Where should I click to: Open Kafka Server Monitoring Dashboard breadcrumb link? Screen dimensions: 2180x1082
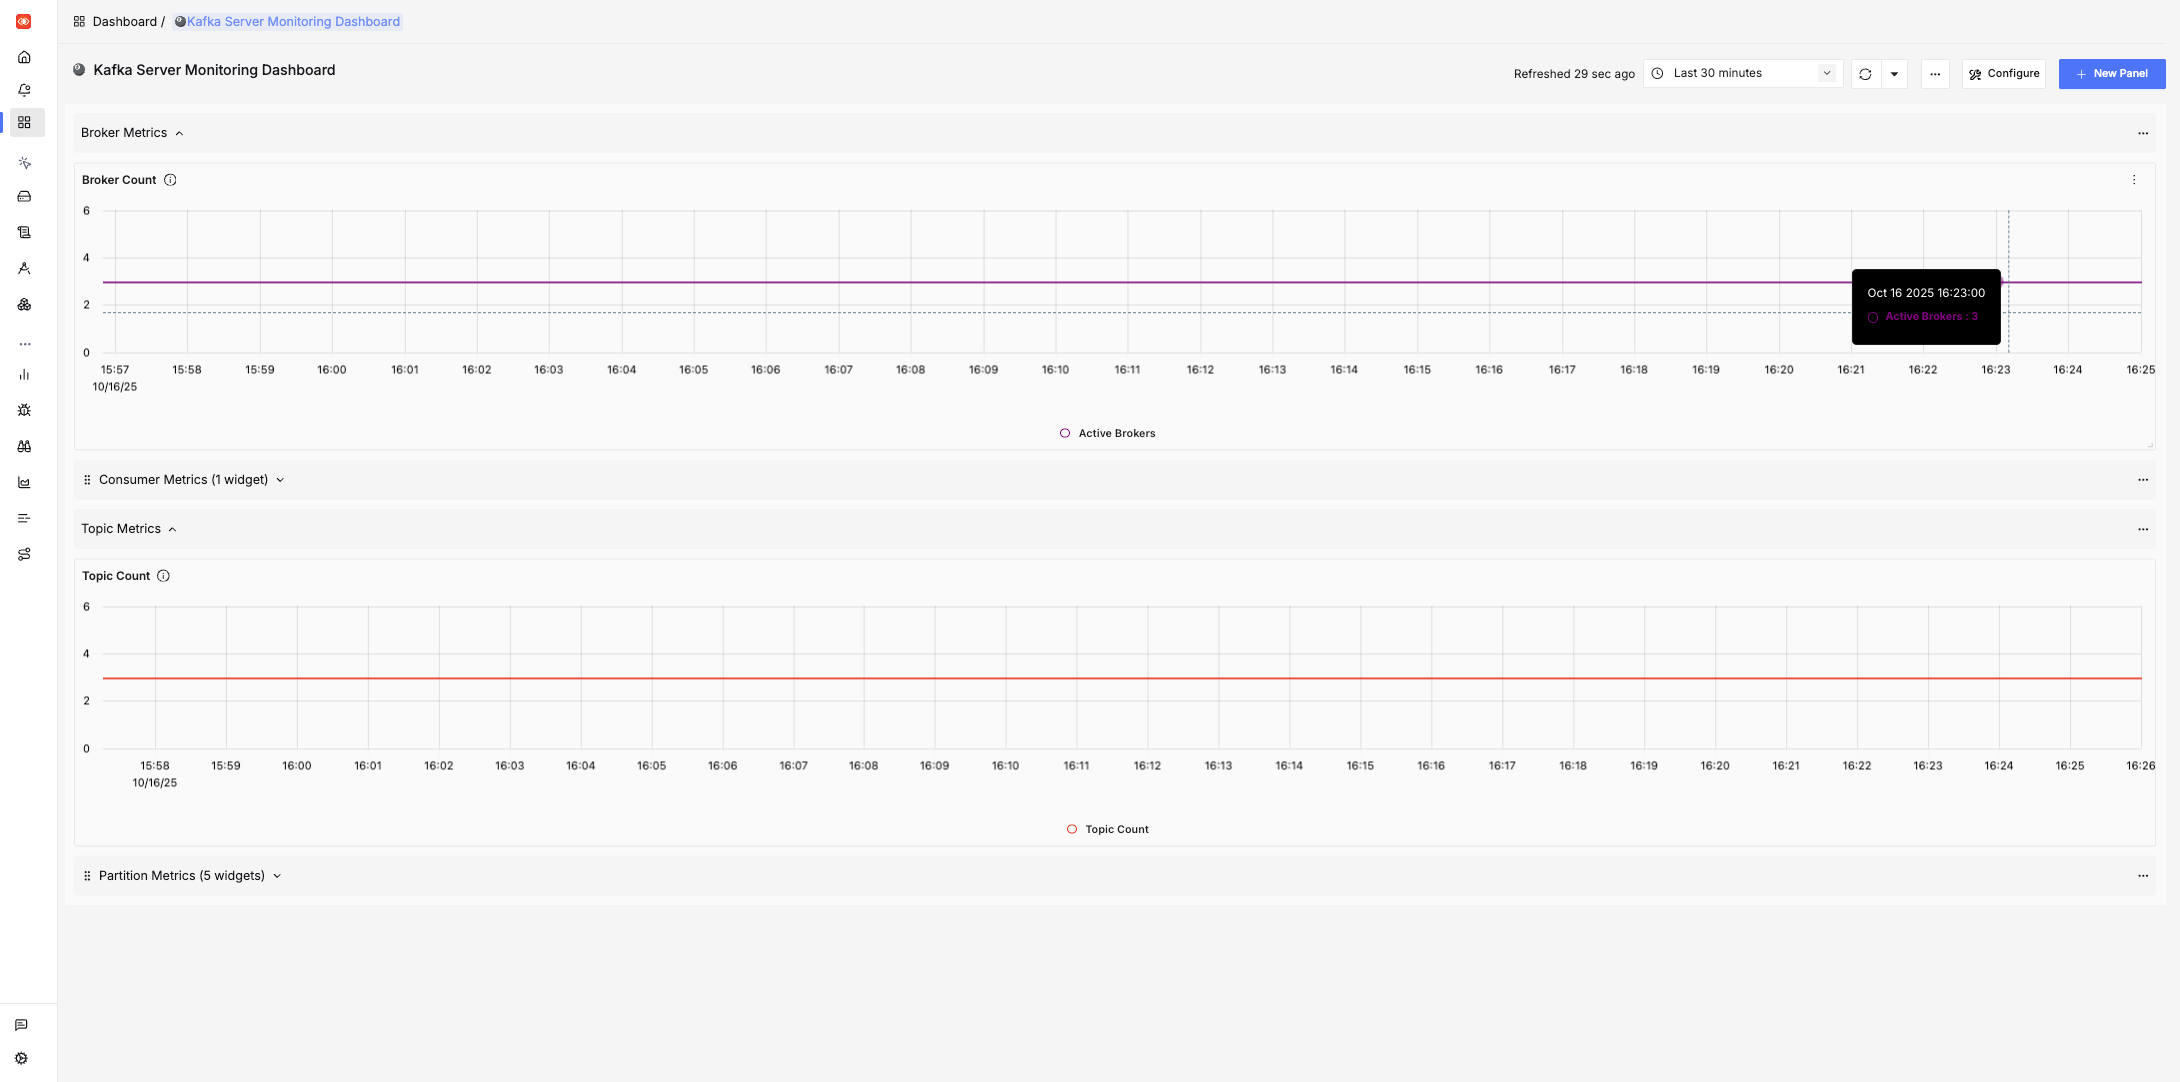tap(288, 21)
